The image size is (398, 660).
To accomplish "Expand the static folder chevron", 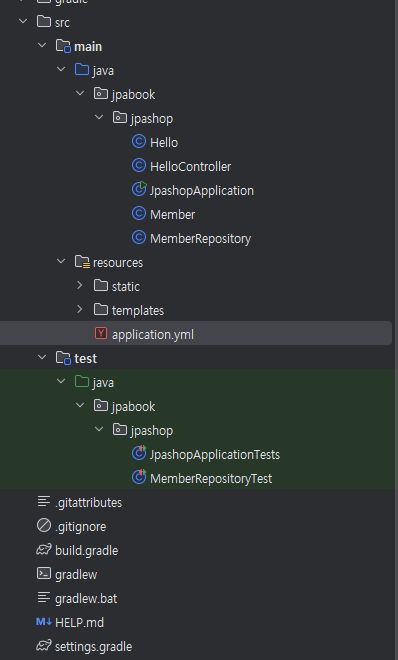I will click(x=80, y=285).
